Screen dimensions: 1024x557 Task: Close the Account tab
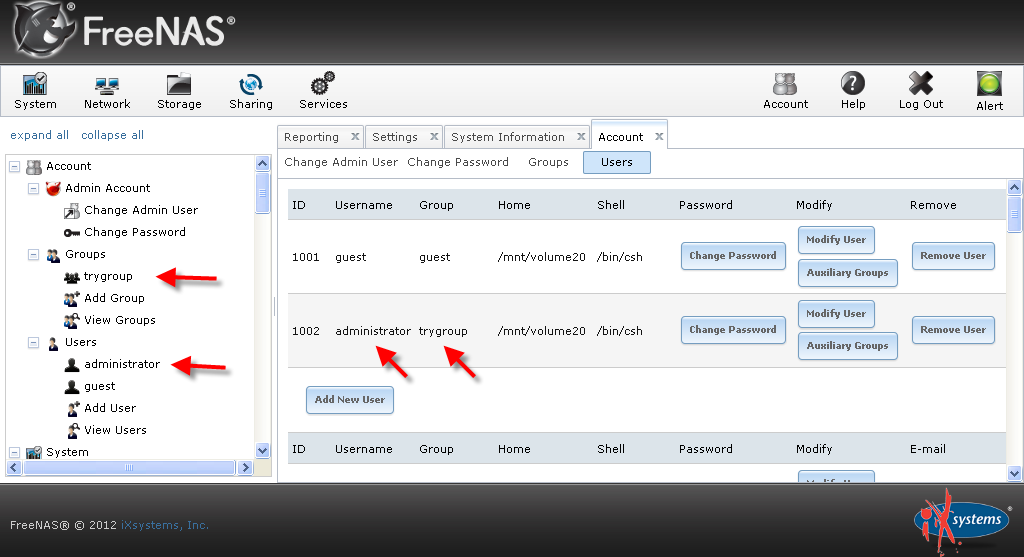pos(660,136)
